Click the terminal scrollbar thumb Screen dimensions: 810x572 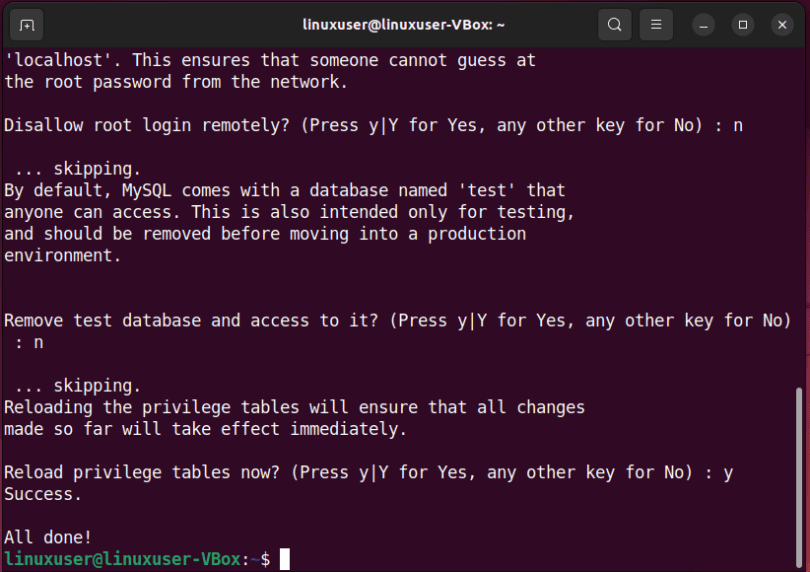point(799,477)
